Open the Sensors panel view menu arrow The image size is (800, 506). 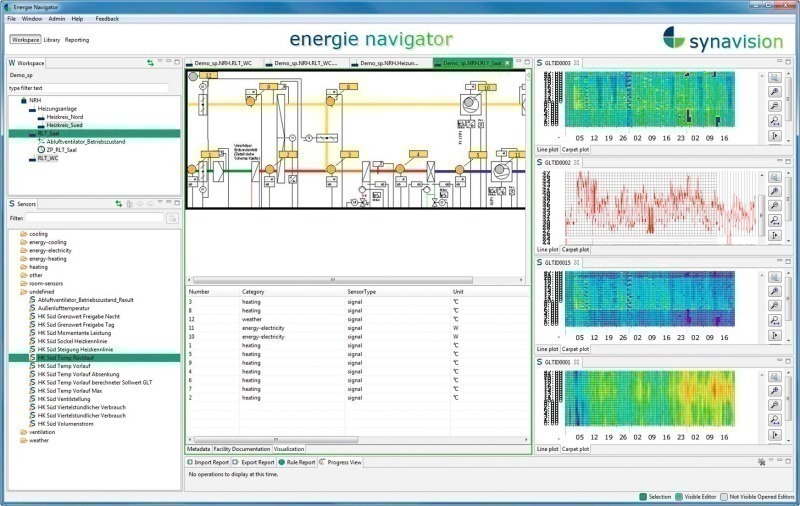(x=160, y=203)
